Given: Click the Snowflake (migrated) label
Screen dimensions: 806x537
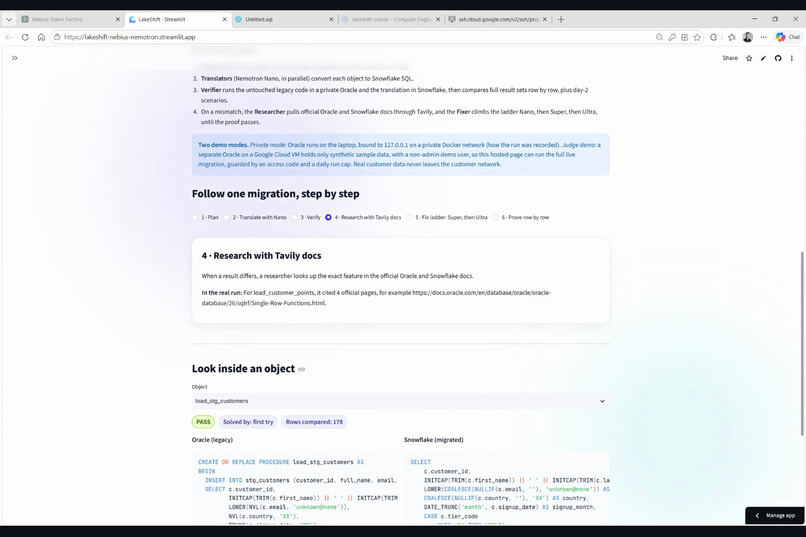Looking at the screenshot, I should click(433, 440).
